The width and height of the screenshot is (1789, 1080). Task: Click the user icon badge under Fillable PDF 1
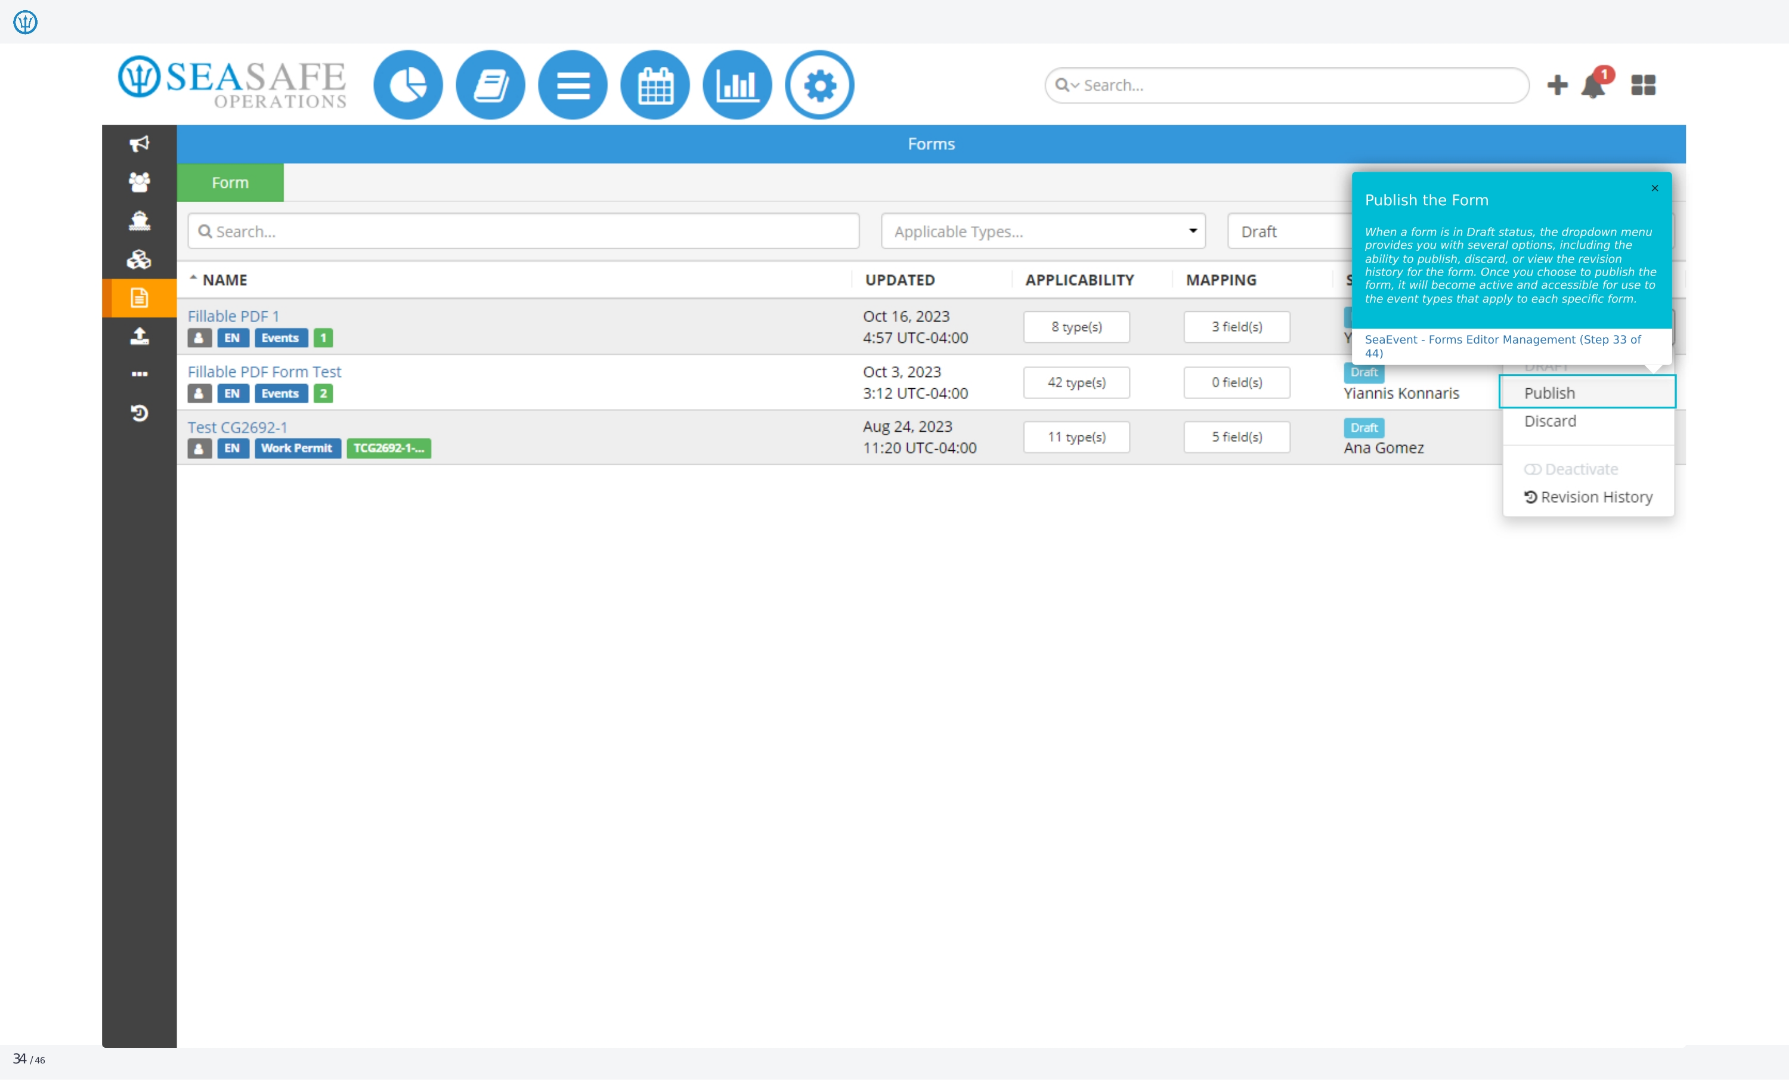[199, 338]
